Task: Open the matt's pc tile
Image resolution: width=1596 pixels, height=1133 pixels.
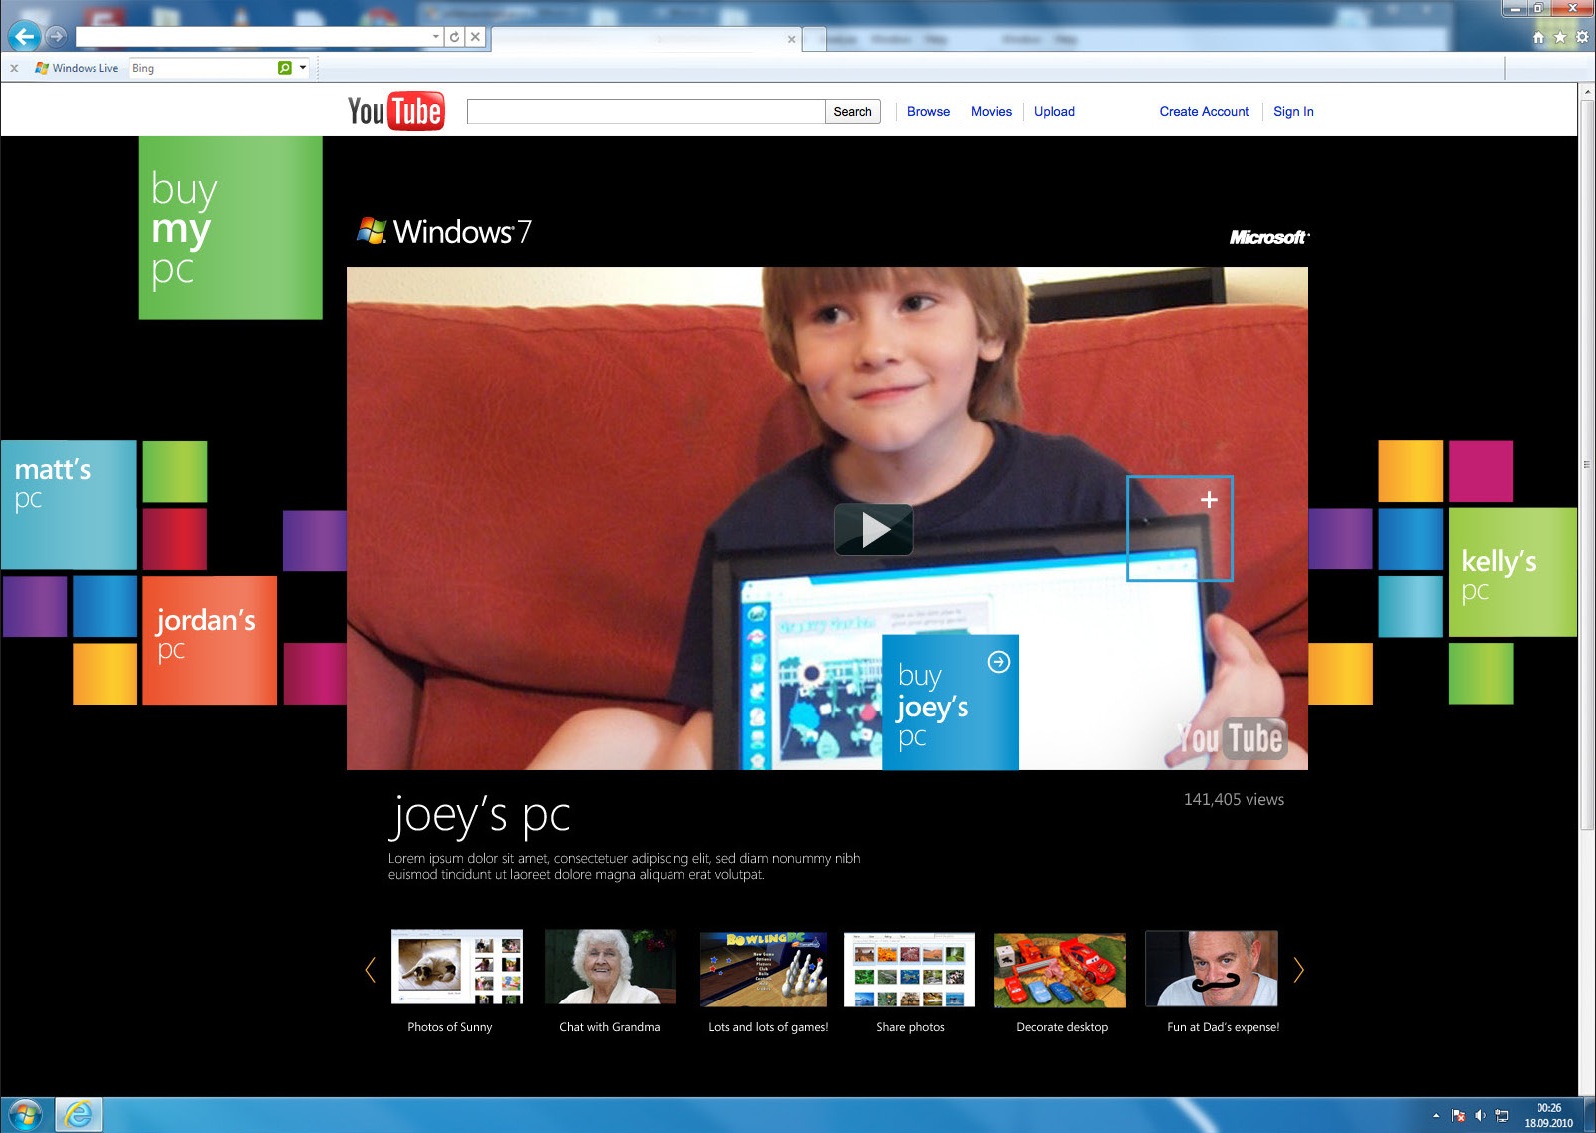Action: click(x=68, y=505)
